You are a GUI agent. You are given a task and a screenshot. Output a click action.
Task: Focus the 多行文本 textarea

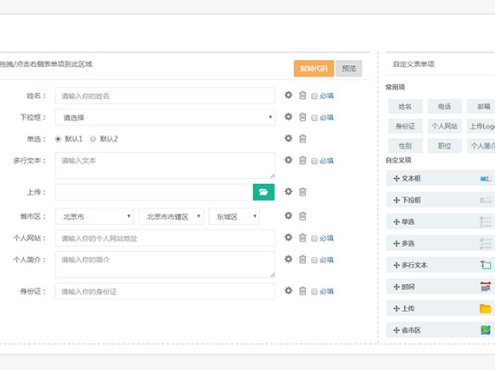[x=165, y=165]
